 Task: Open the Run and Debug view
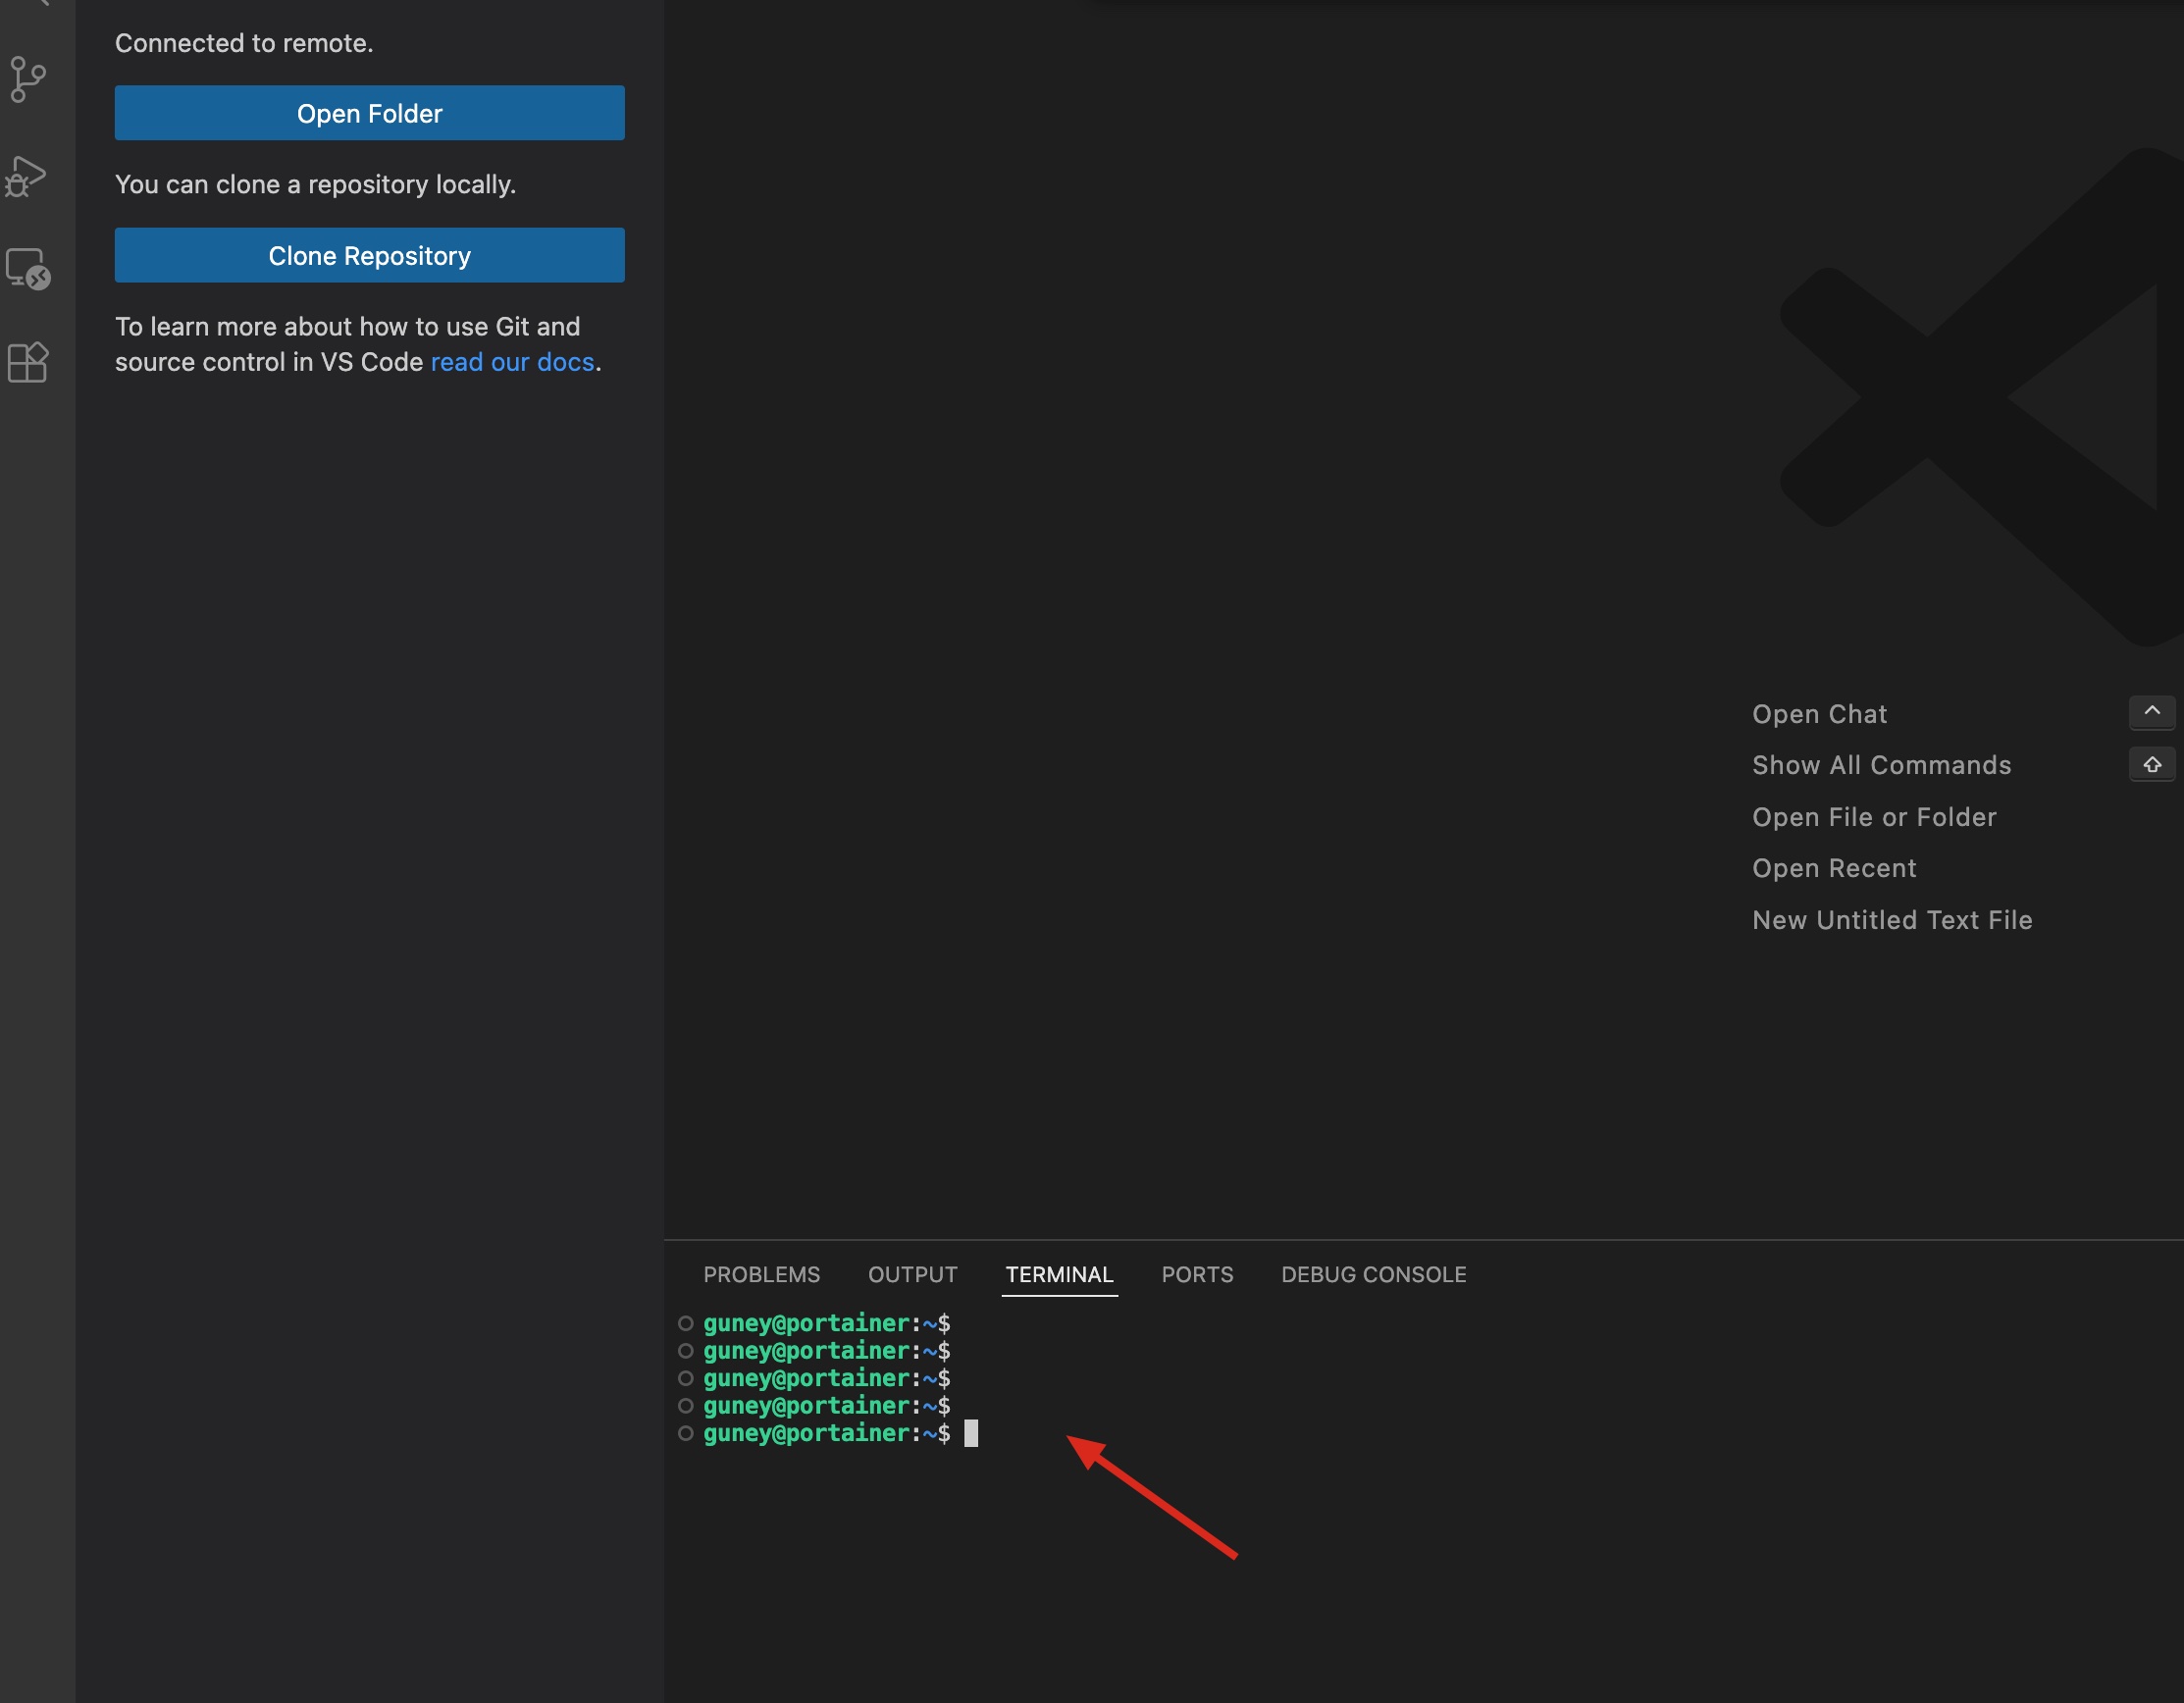pos(27,175)
